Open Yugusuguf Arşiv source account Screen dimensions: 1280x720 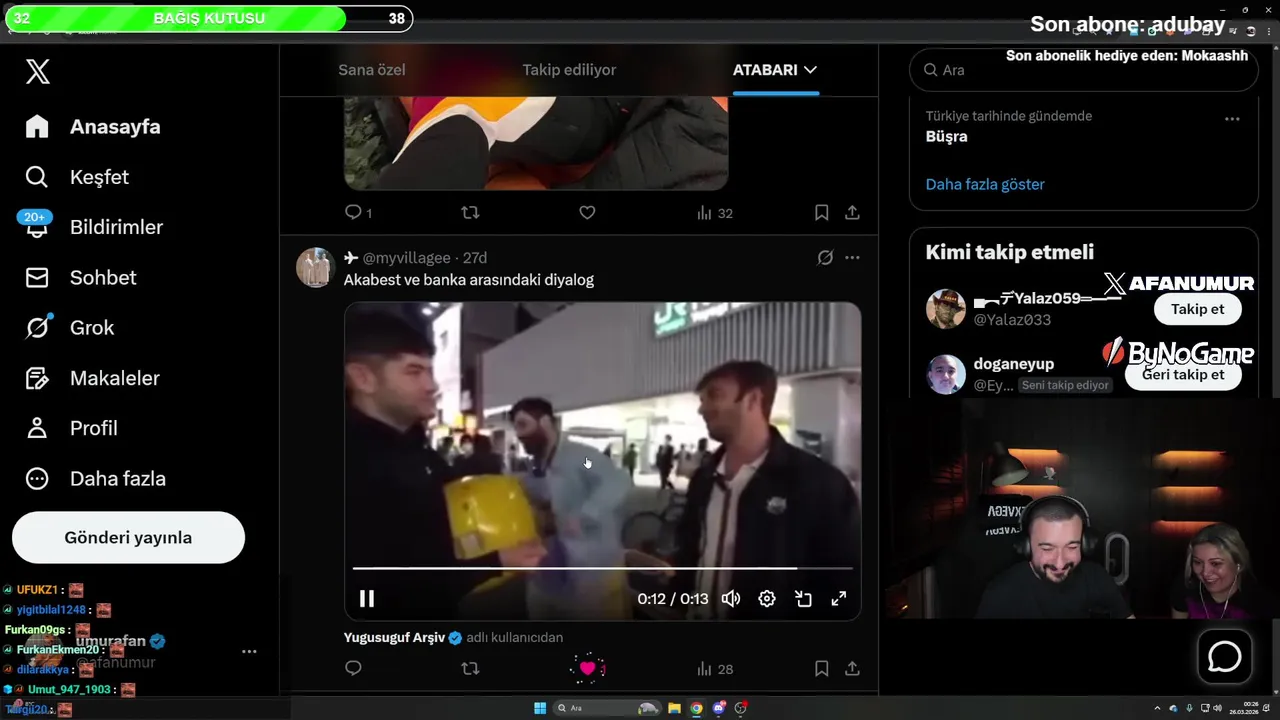tap(394, 637)
